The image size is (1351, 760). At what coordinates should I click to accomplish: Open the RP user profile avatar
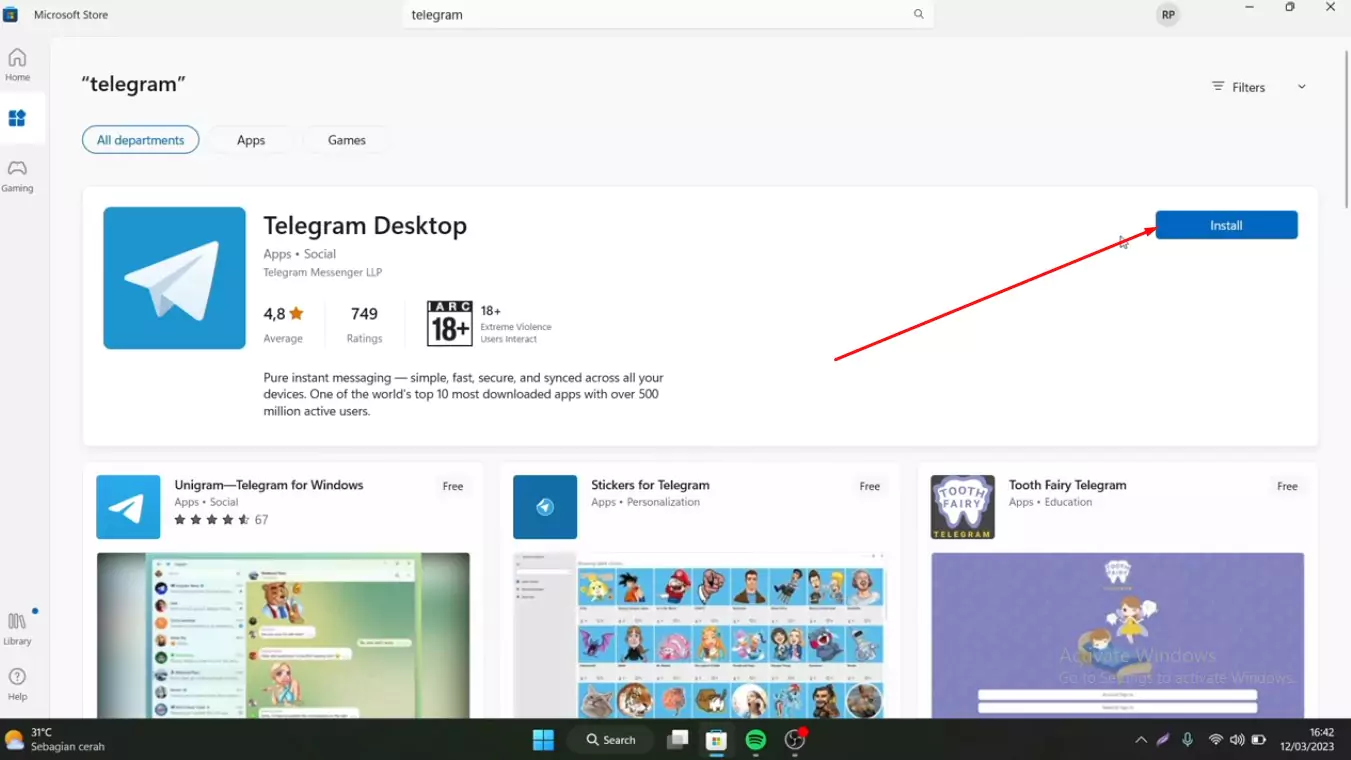tap(1167, 15)
